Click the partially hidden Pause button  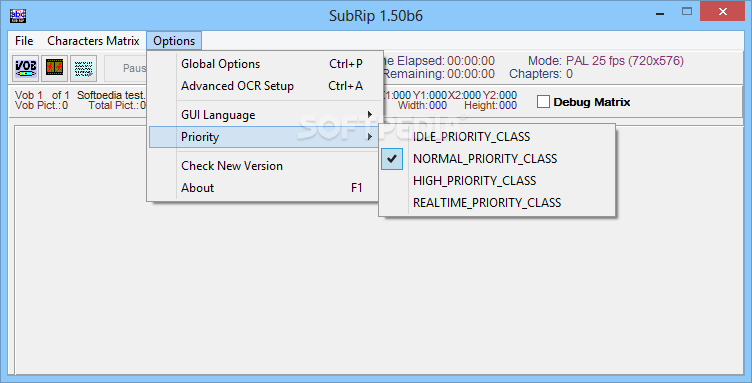126,69
